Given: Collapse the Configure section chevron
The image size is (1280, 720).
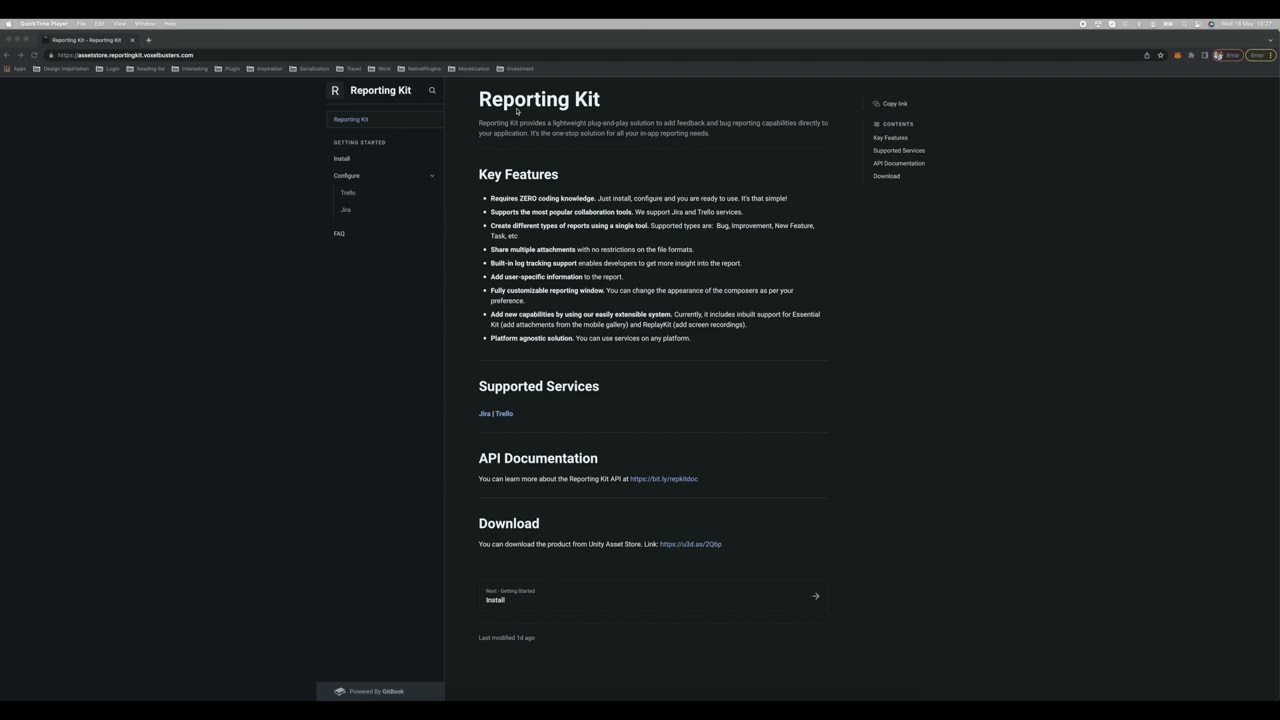Looking at the screenshot, I should [432, 176].
